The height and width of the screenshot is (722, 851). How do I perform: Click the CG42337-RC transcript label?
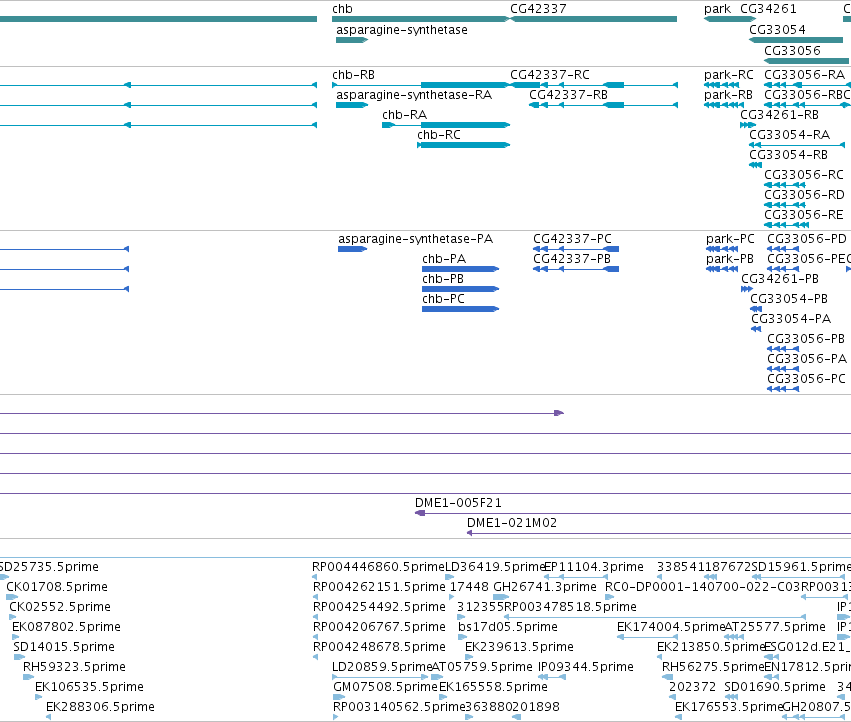tap(550, 75)
